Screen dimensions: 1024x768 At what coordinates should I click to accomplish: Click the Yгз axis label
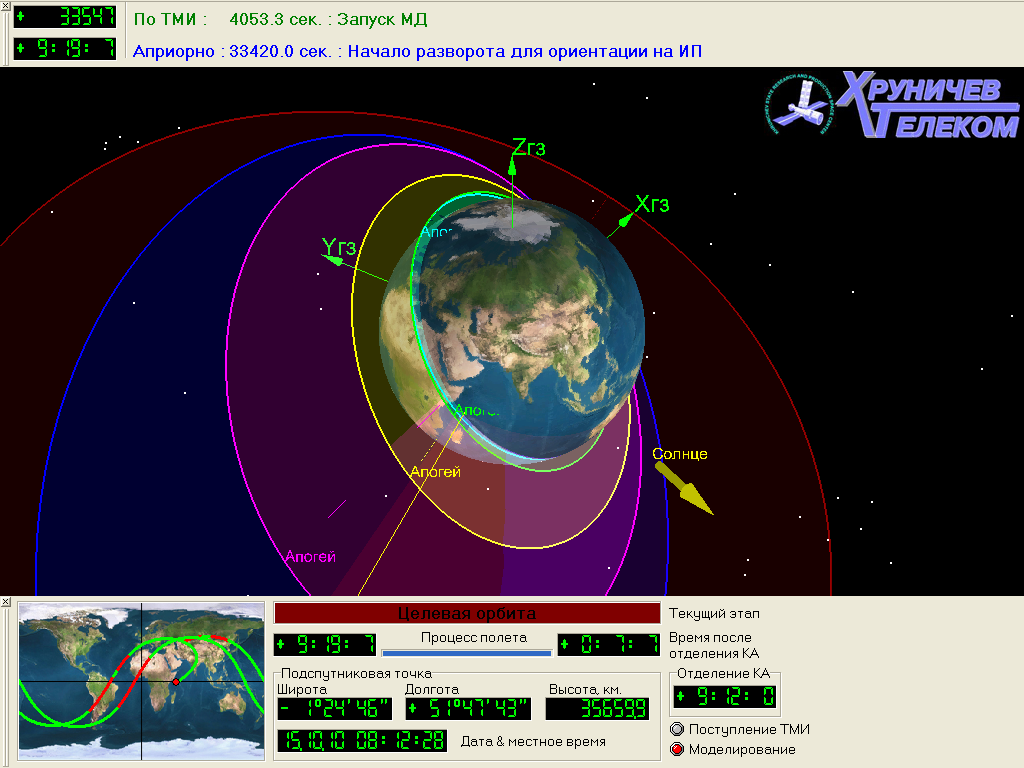338,247
